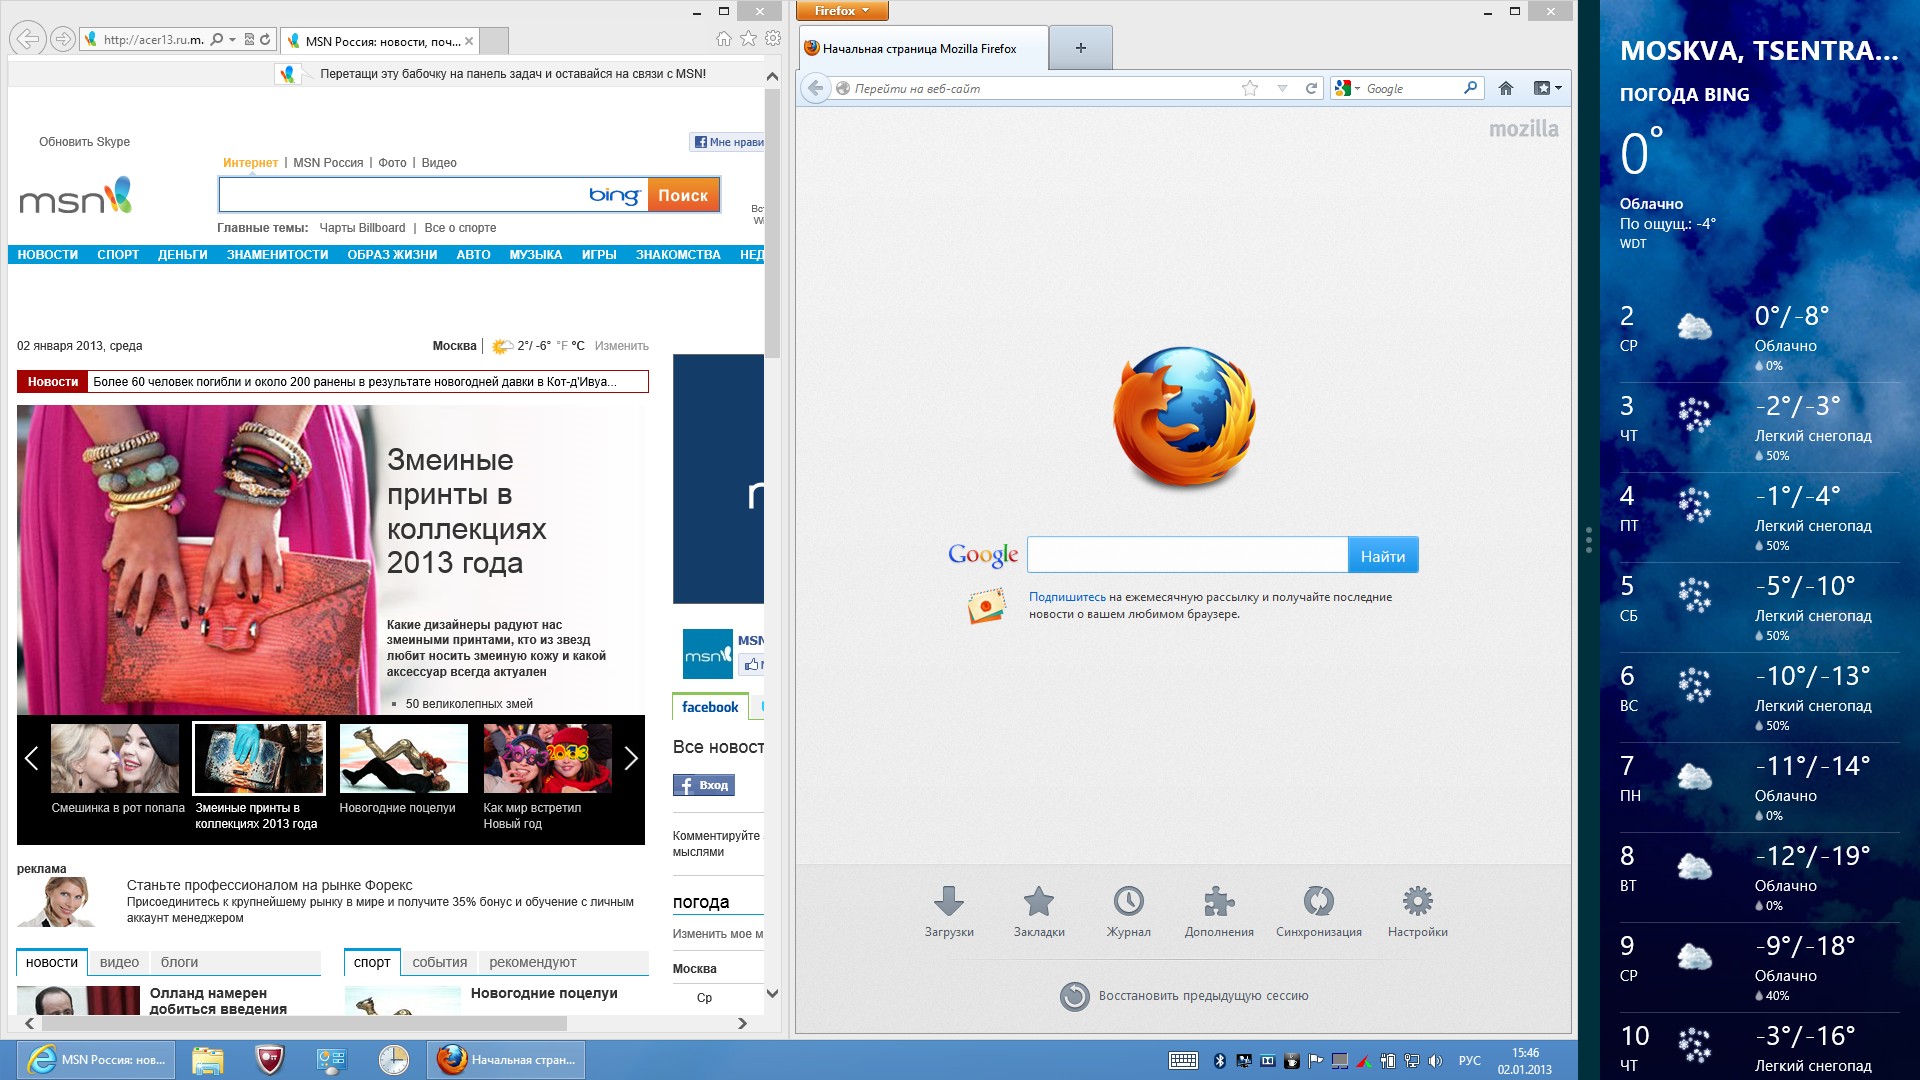Switch to the видео tab
1920x1080 pixels.
click(119, 962)
